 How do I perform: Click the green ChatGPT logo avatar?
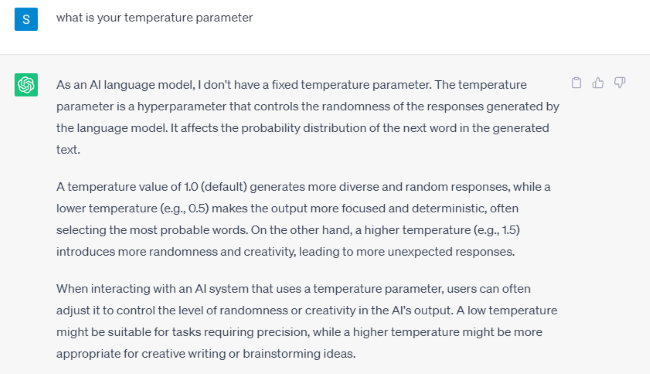pyautogui.click(x=26, y=85)
